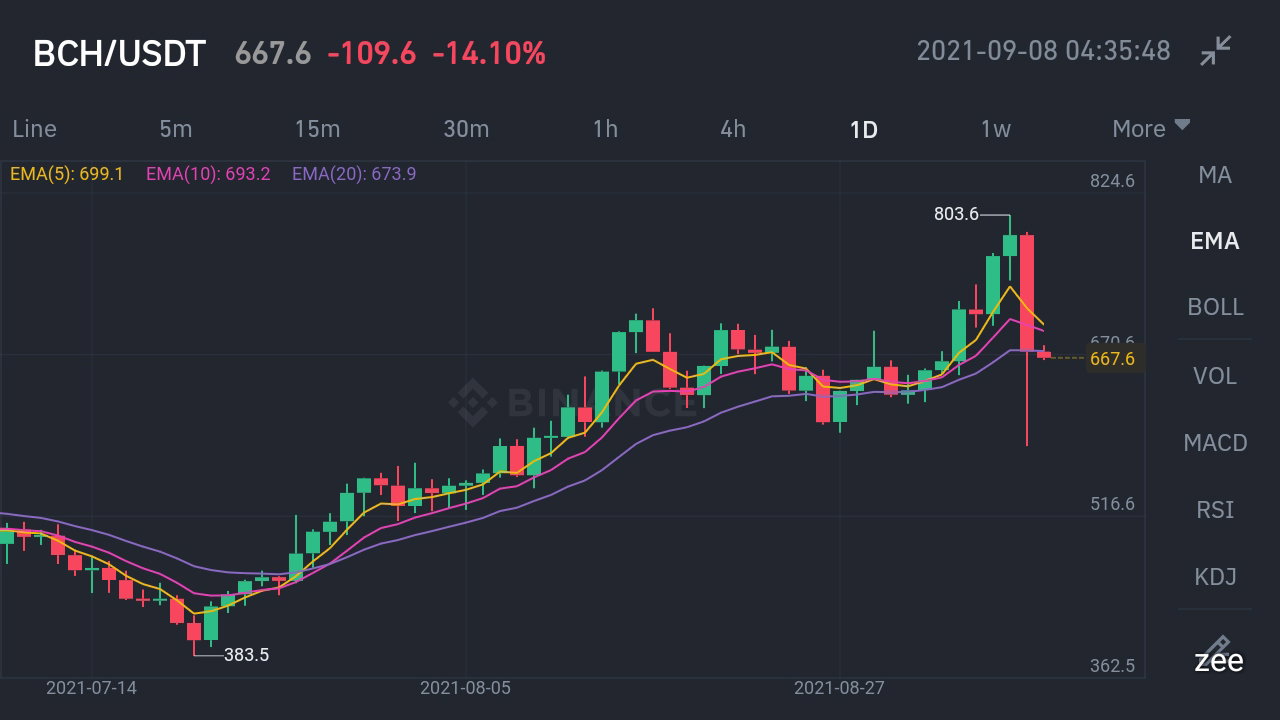Select the 5m interval

click(175, 129)
